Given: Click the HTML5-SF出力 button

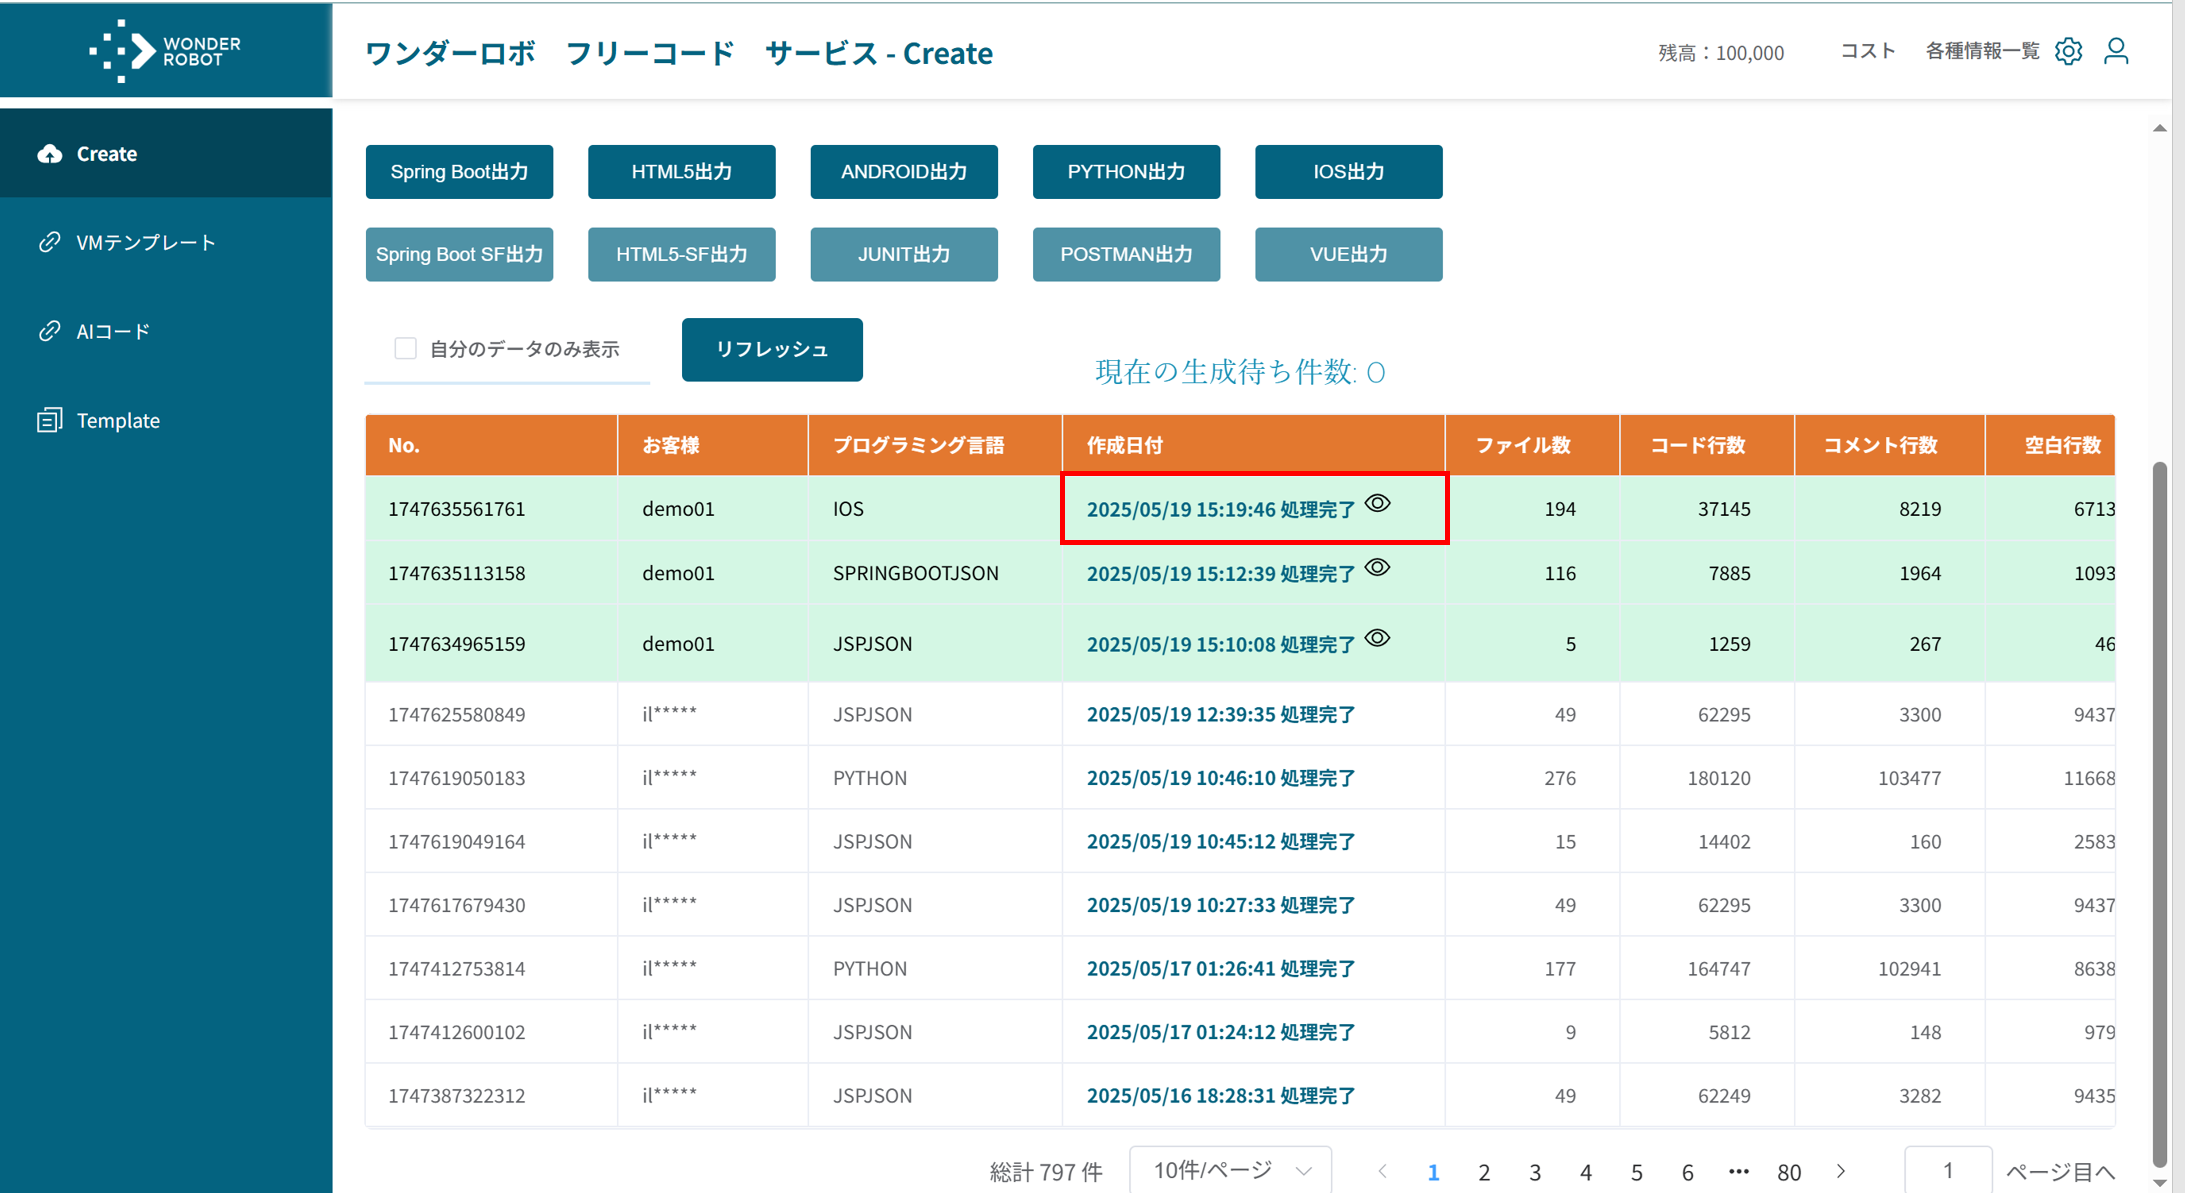Looking at the screenshot, I should point(682,254).
